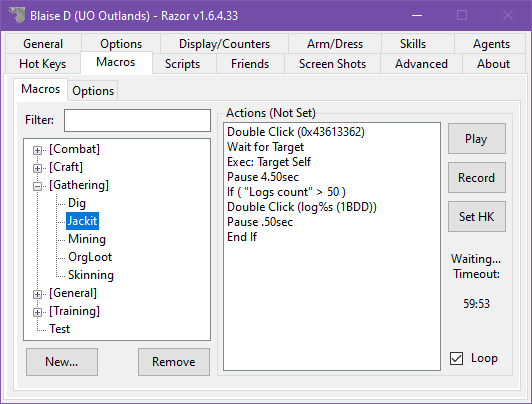The width and height of the screenshot is (532, 404).
Task: Open the General tab
Action: [43, 44]
